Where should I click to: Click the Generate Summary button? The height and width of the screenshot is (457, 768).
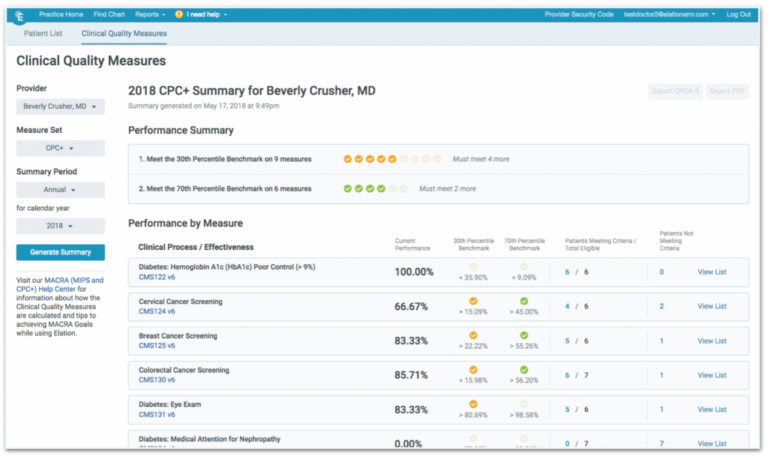tap(60, 252)
